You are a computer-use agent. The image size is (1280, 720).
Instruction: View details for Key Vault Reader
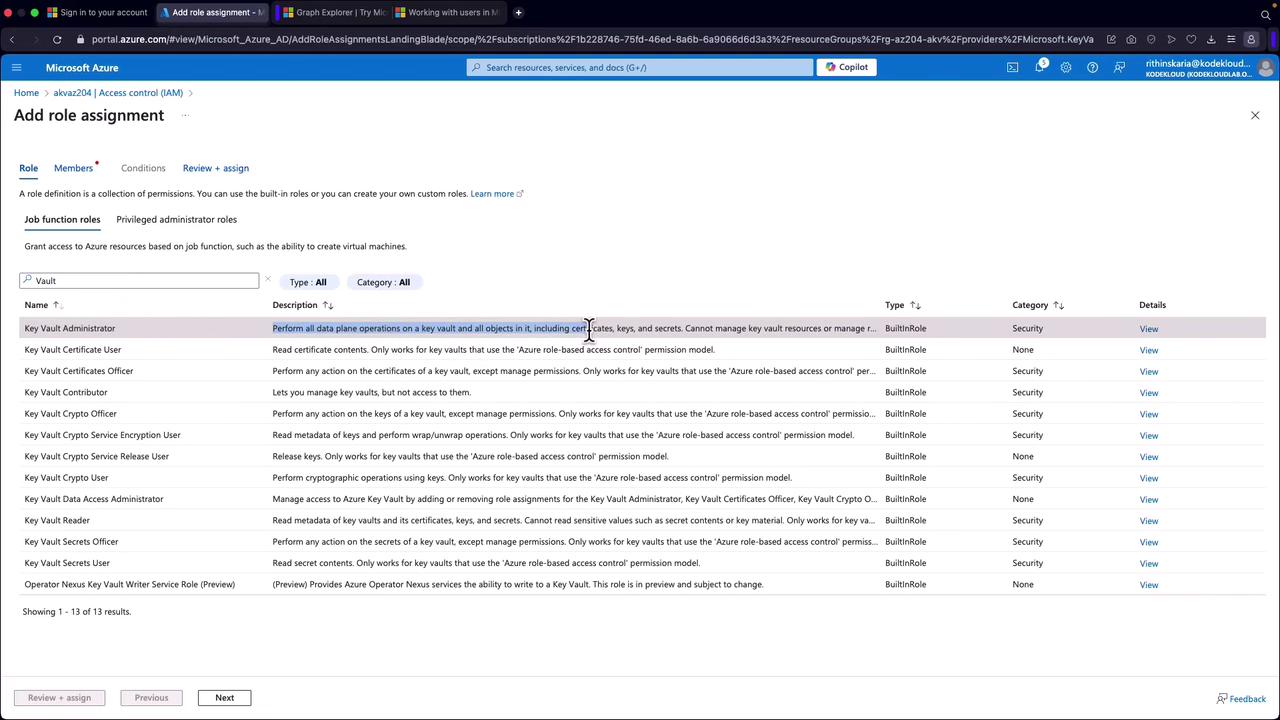[1148, 521]
